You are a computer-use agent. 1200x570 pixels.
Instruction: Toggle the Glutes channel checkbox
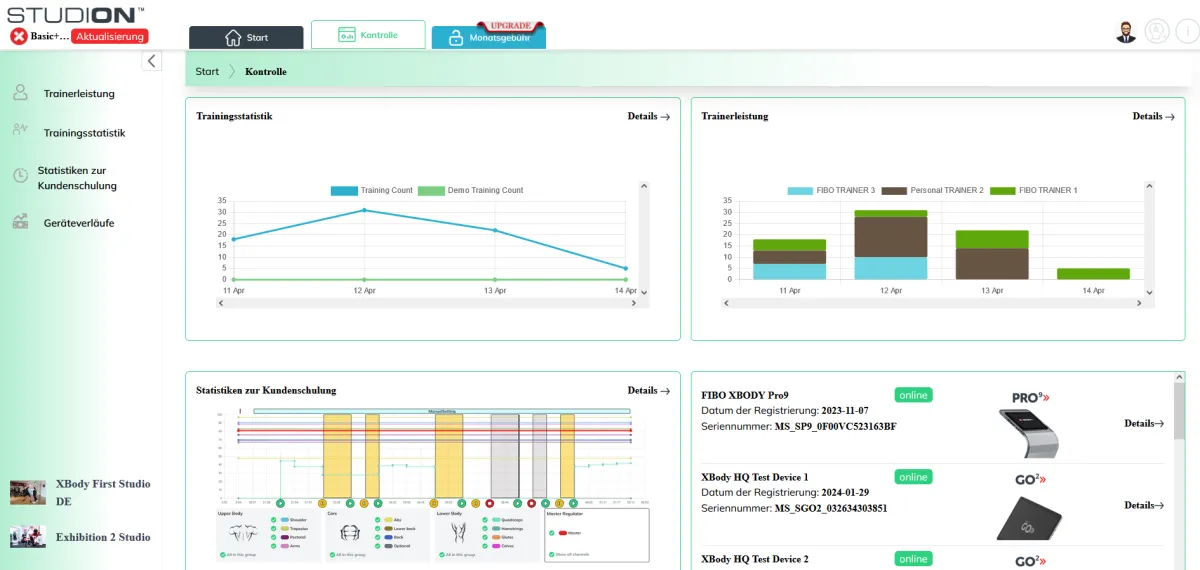pos(484,537)
